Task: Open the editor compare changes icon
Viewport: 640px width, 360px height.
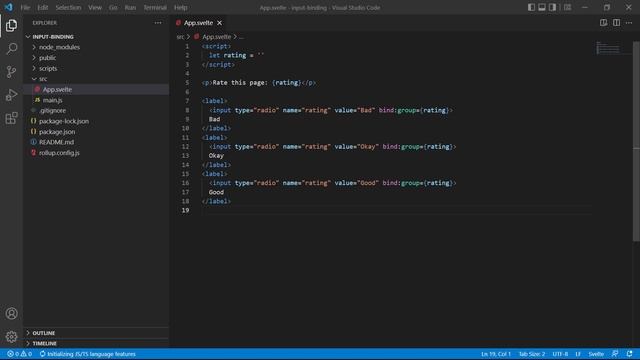Action: click(603, 23)
